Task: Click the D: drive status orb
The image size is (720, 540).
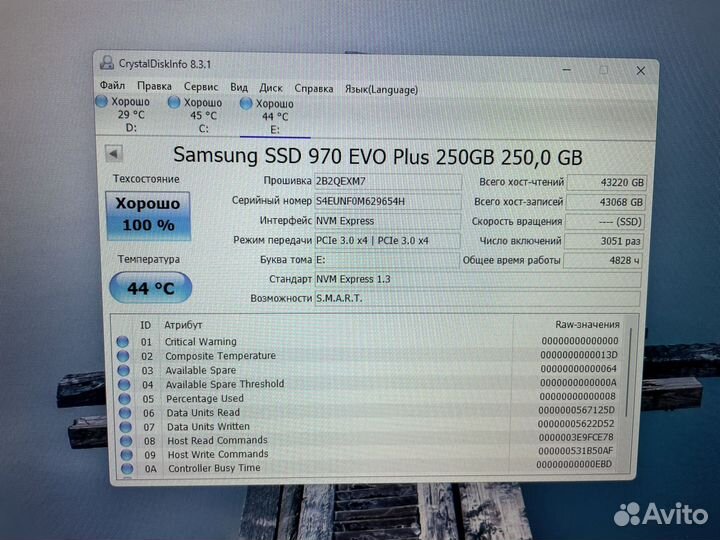Action: 101,101
